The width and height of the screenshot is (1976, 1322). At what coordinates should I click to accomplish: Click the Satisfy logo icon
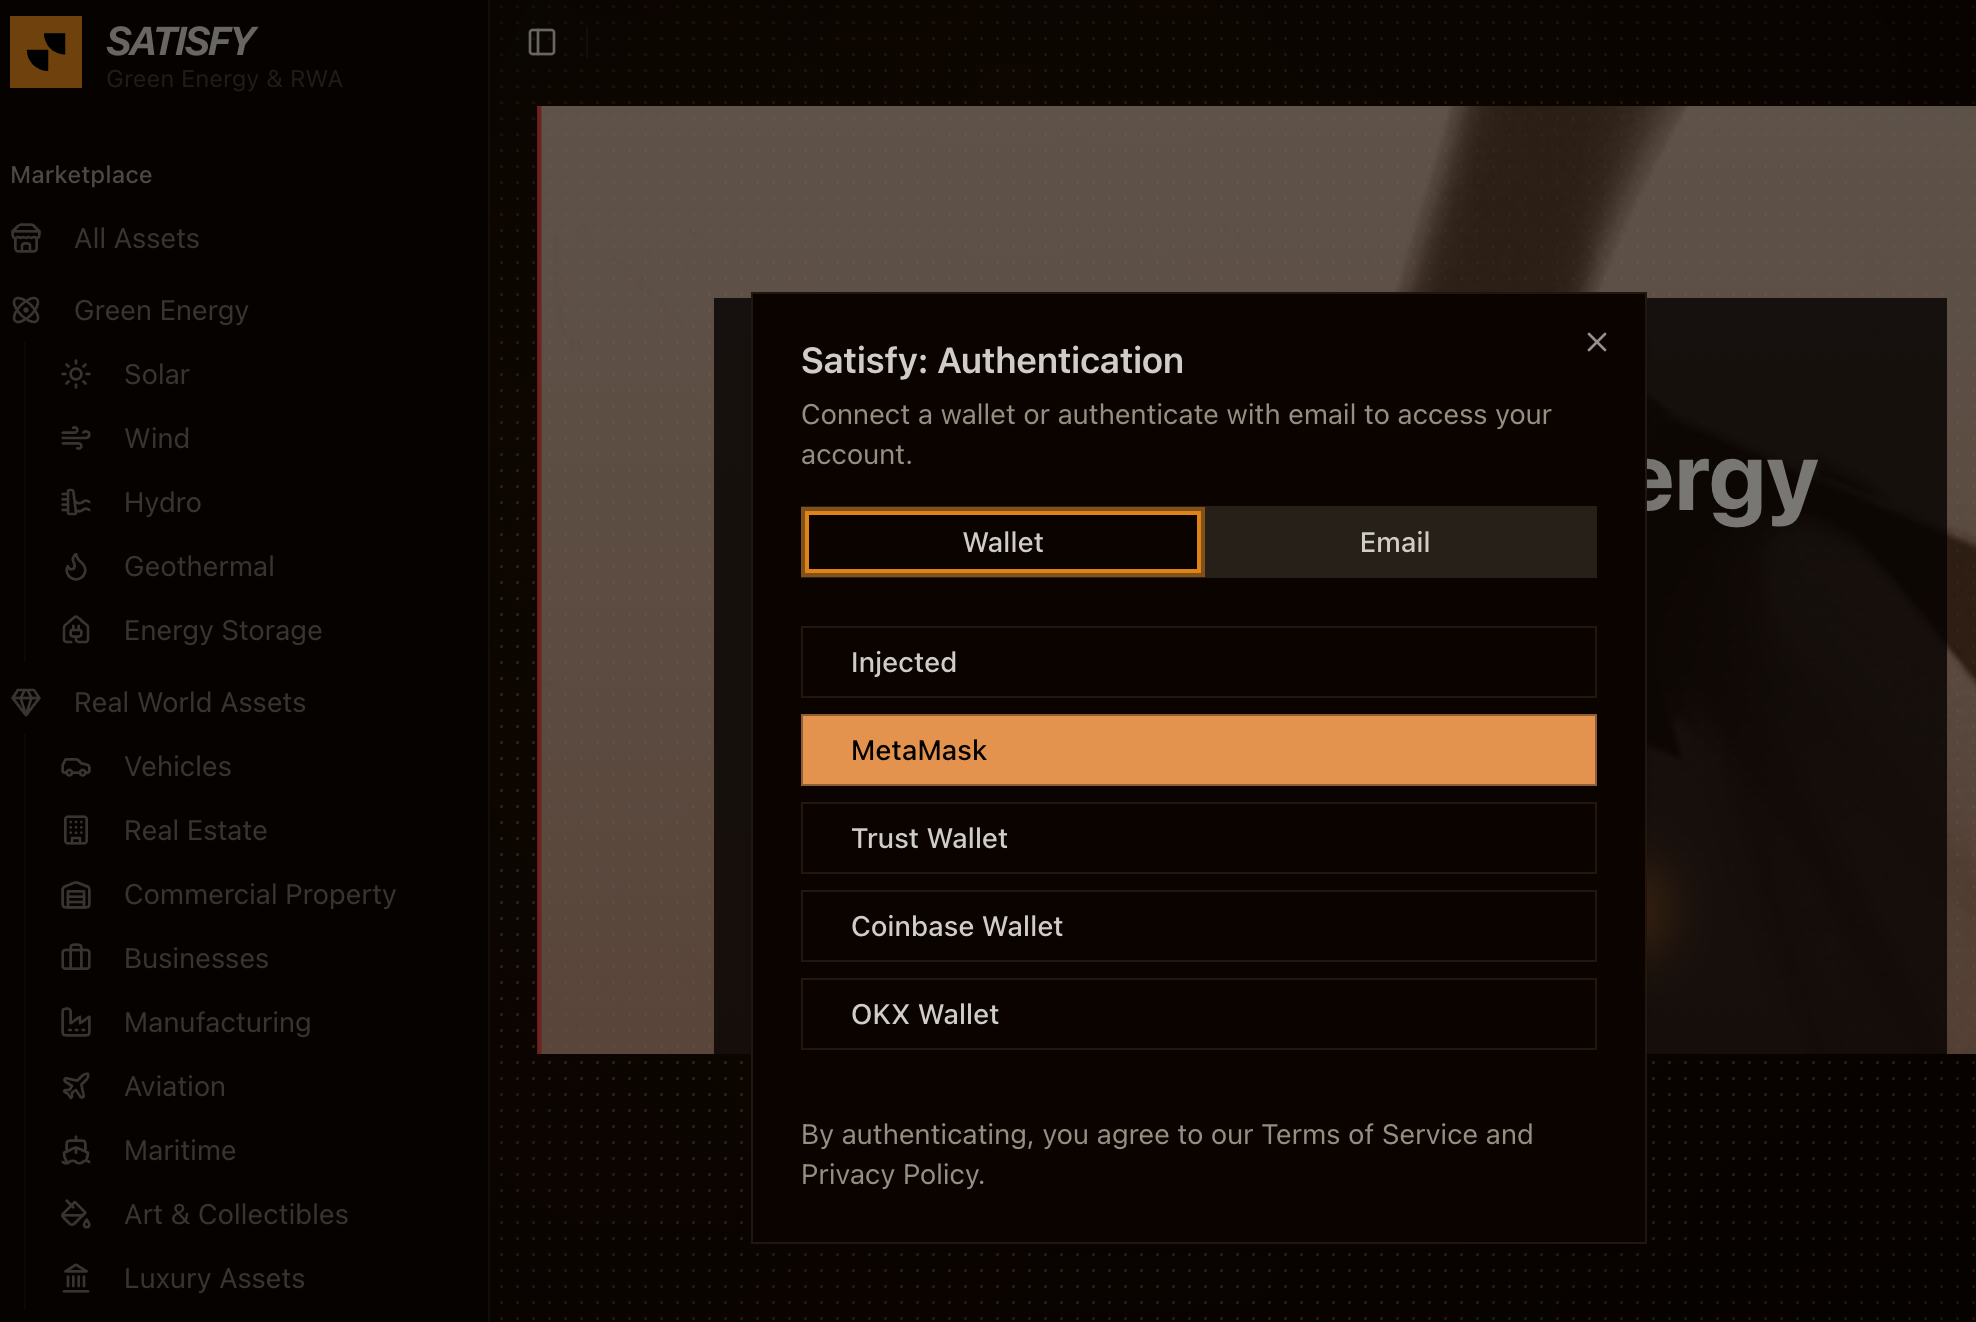[46, 52]
